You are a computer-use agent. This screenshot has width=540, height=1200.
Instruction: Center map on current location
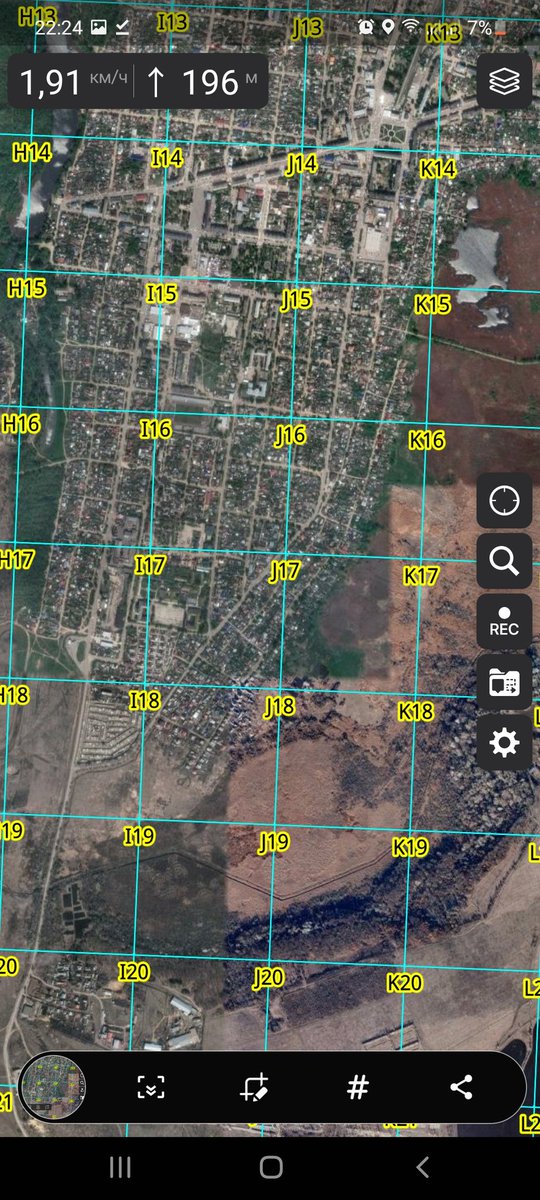point(504,500)
